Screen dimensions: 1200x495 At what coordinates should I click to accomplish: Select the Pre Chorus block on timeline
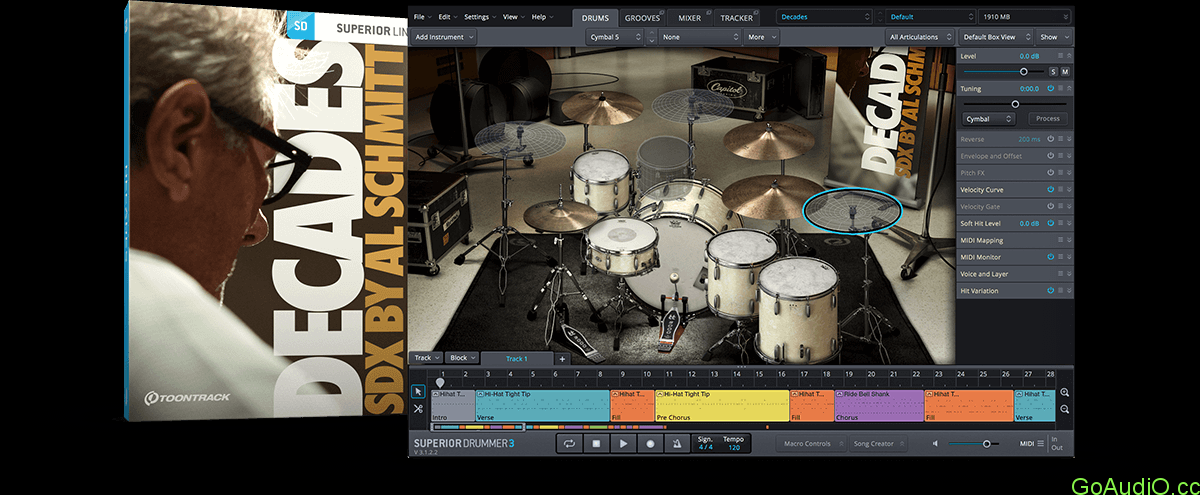[722, 405]
